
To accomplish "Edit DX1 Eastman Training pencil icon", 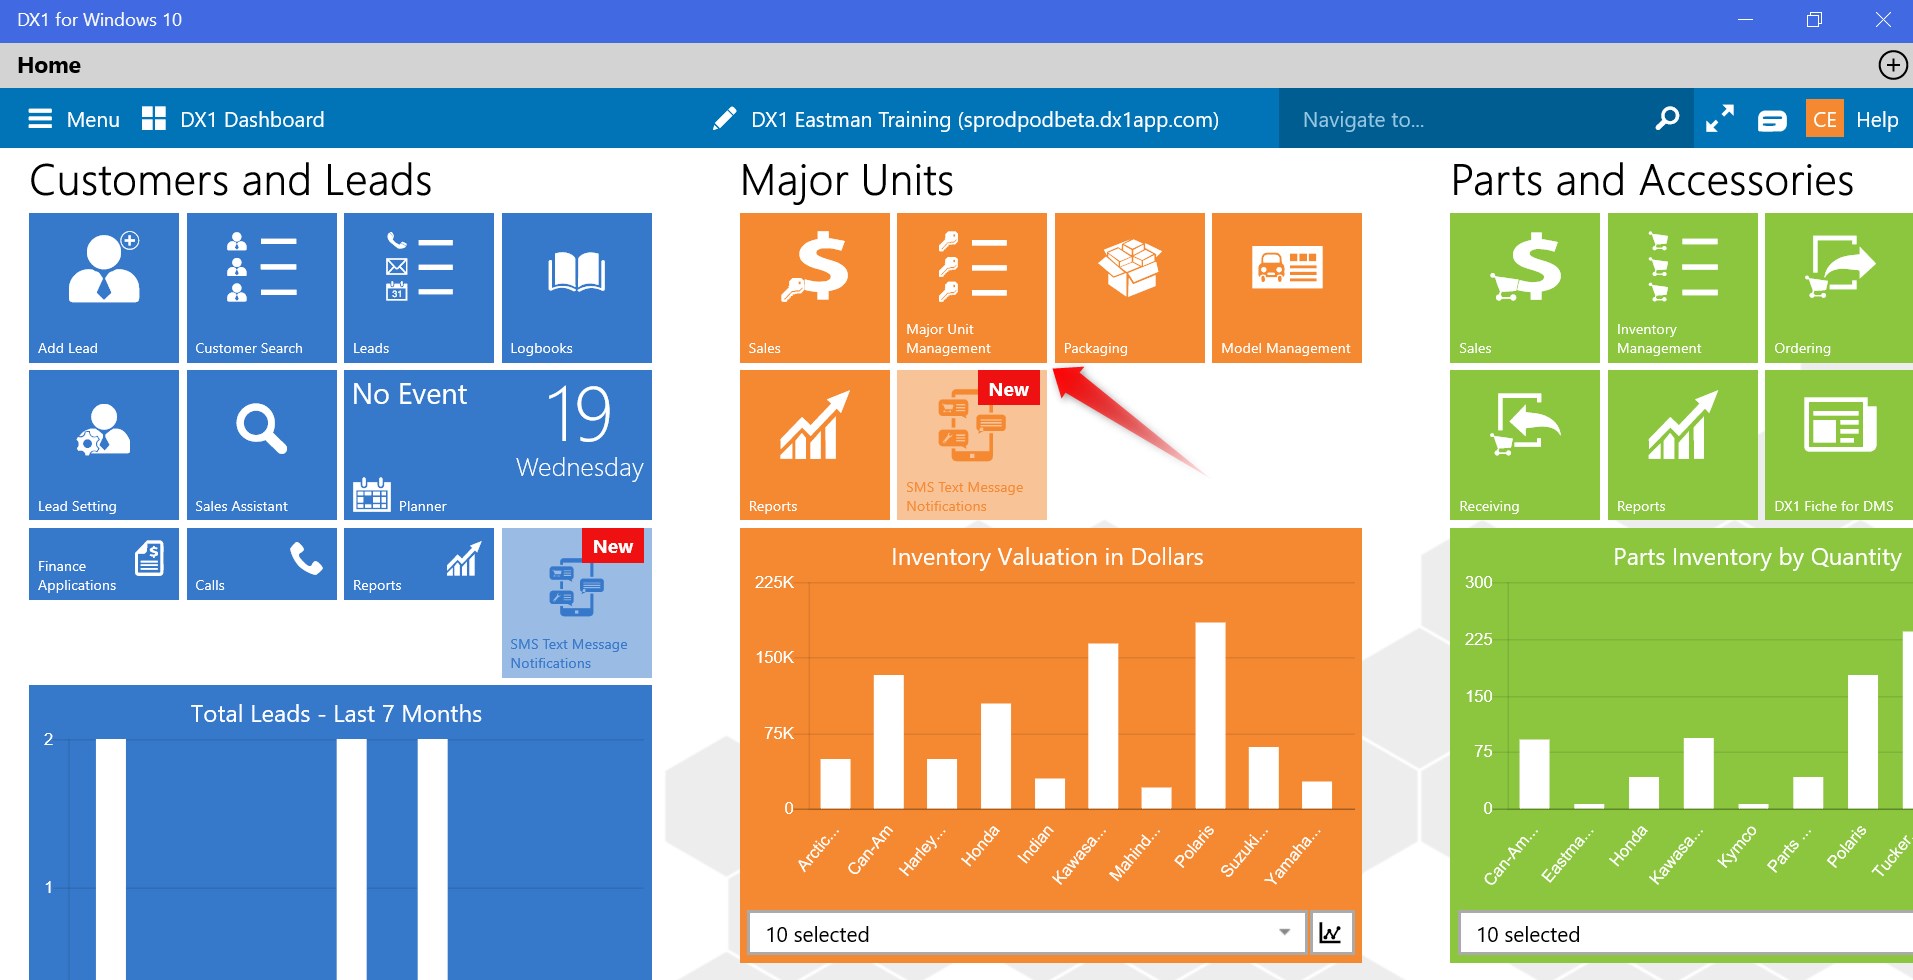I will [725, 119].
